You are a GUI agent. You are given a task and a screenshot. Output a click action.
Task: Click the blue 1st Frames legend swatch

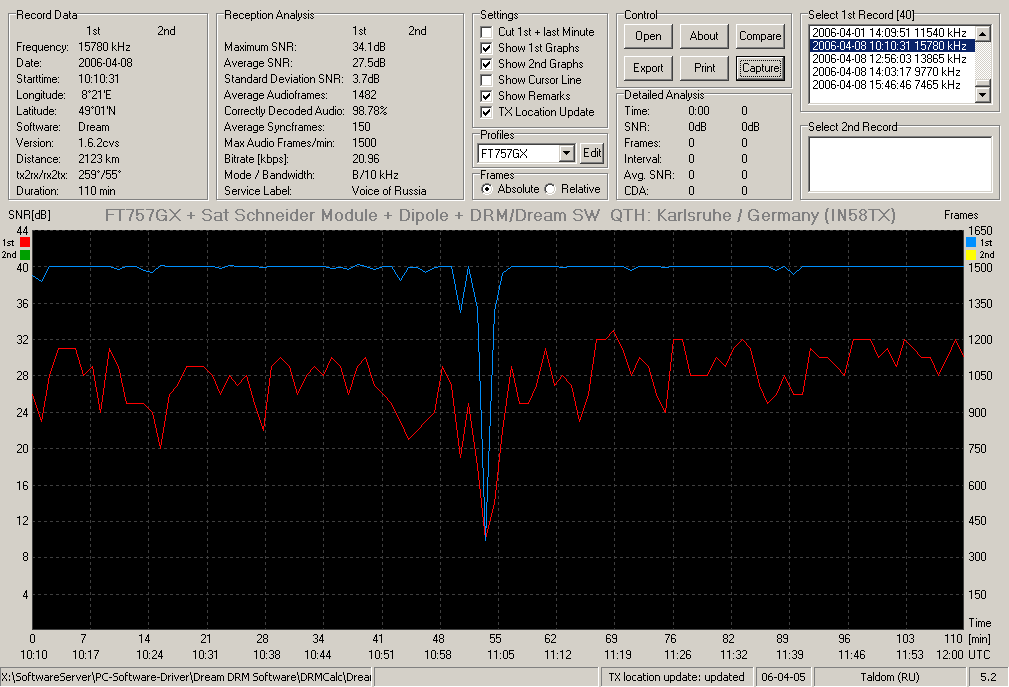(971, 243)
